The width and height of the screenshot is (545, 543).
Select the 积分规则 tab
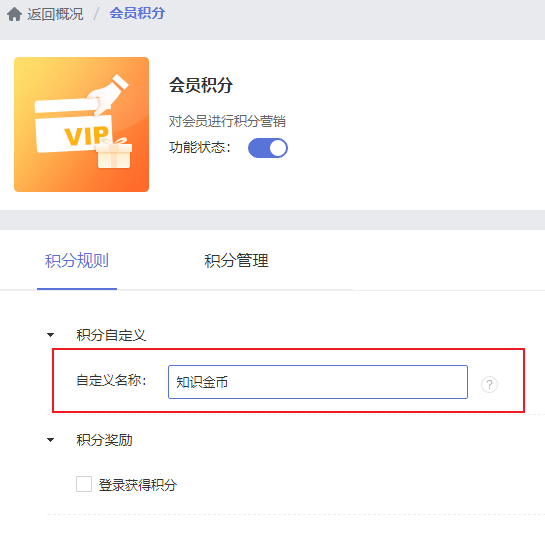[77, 261]
